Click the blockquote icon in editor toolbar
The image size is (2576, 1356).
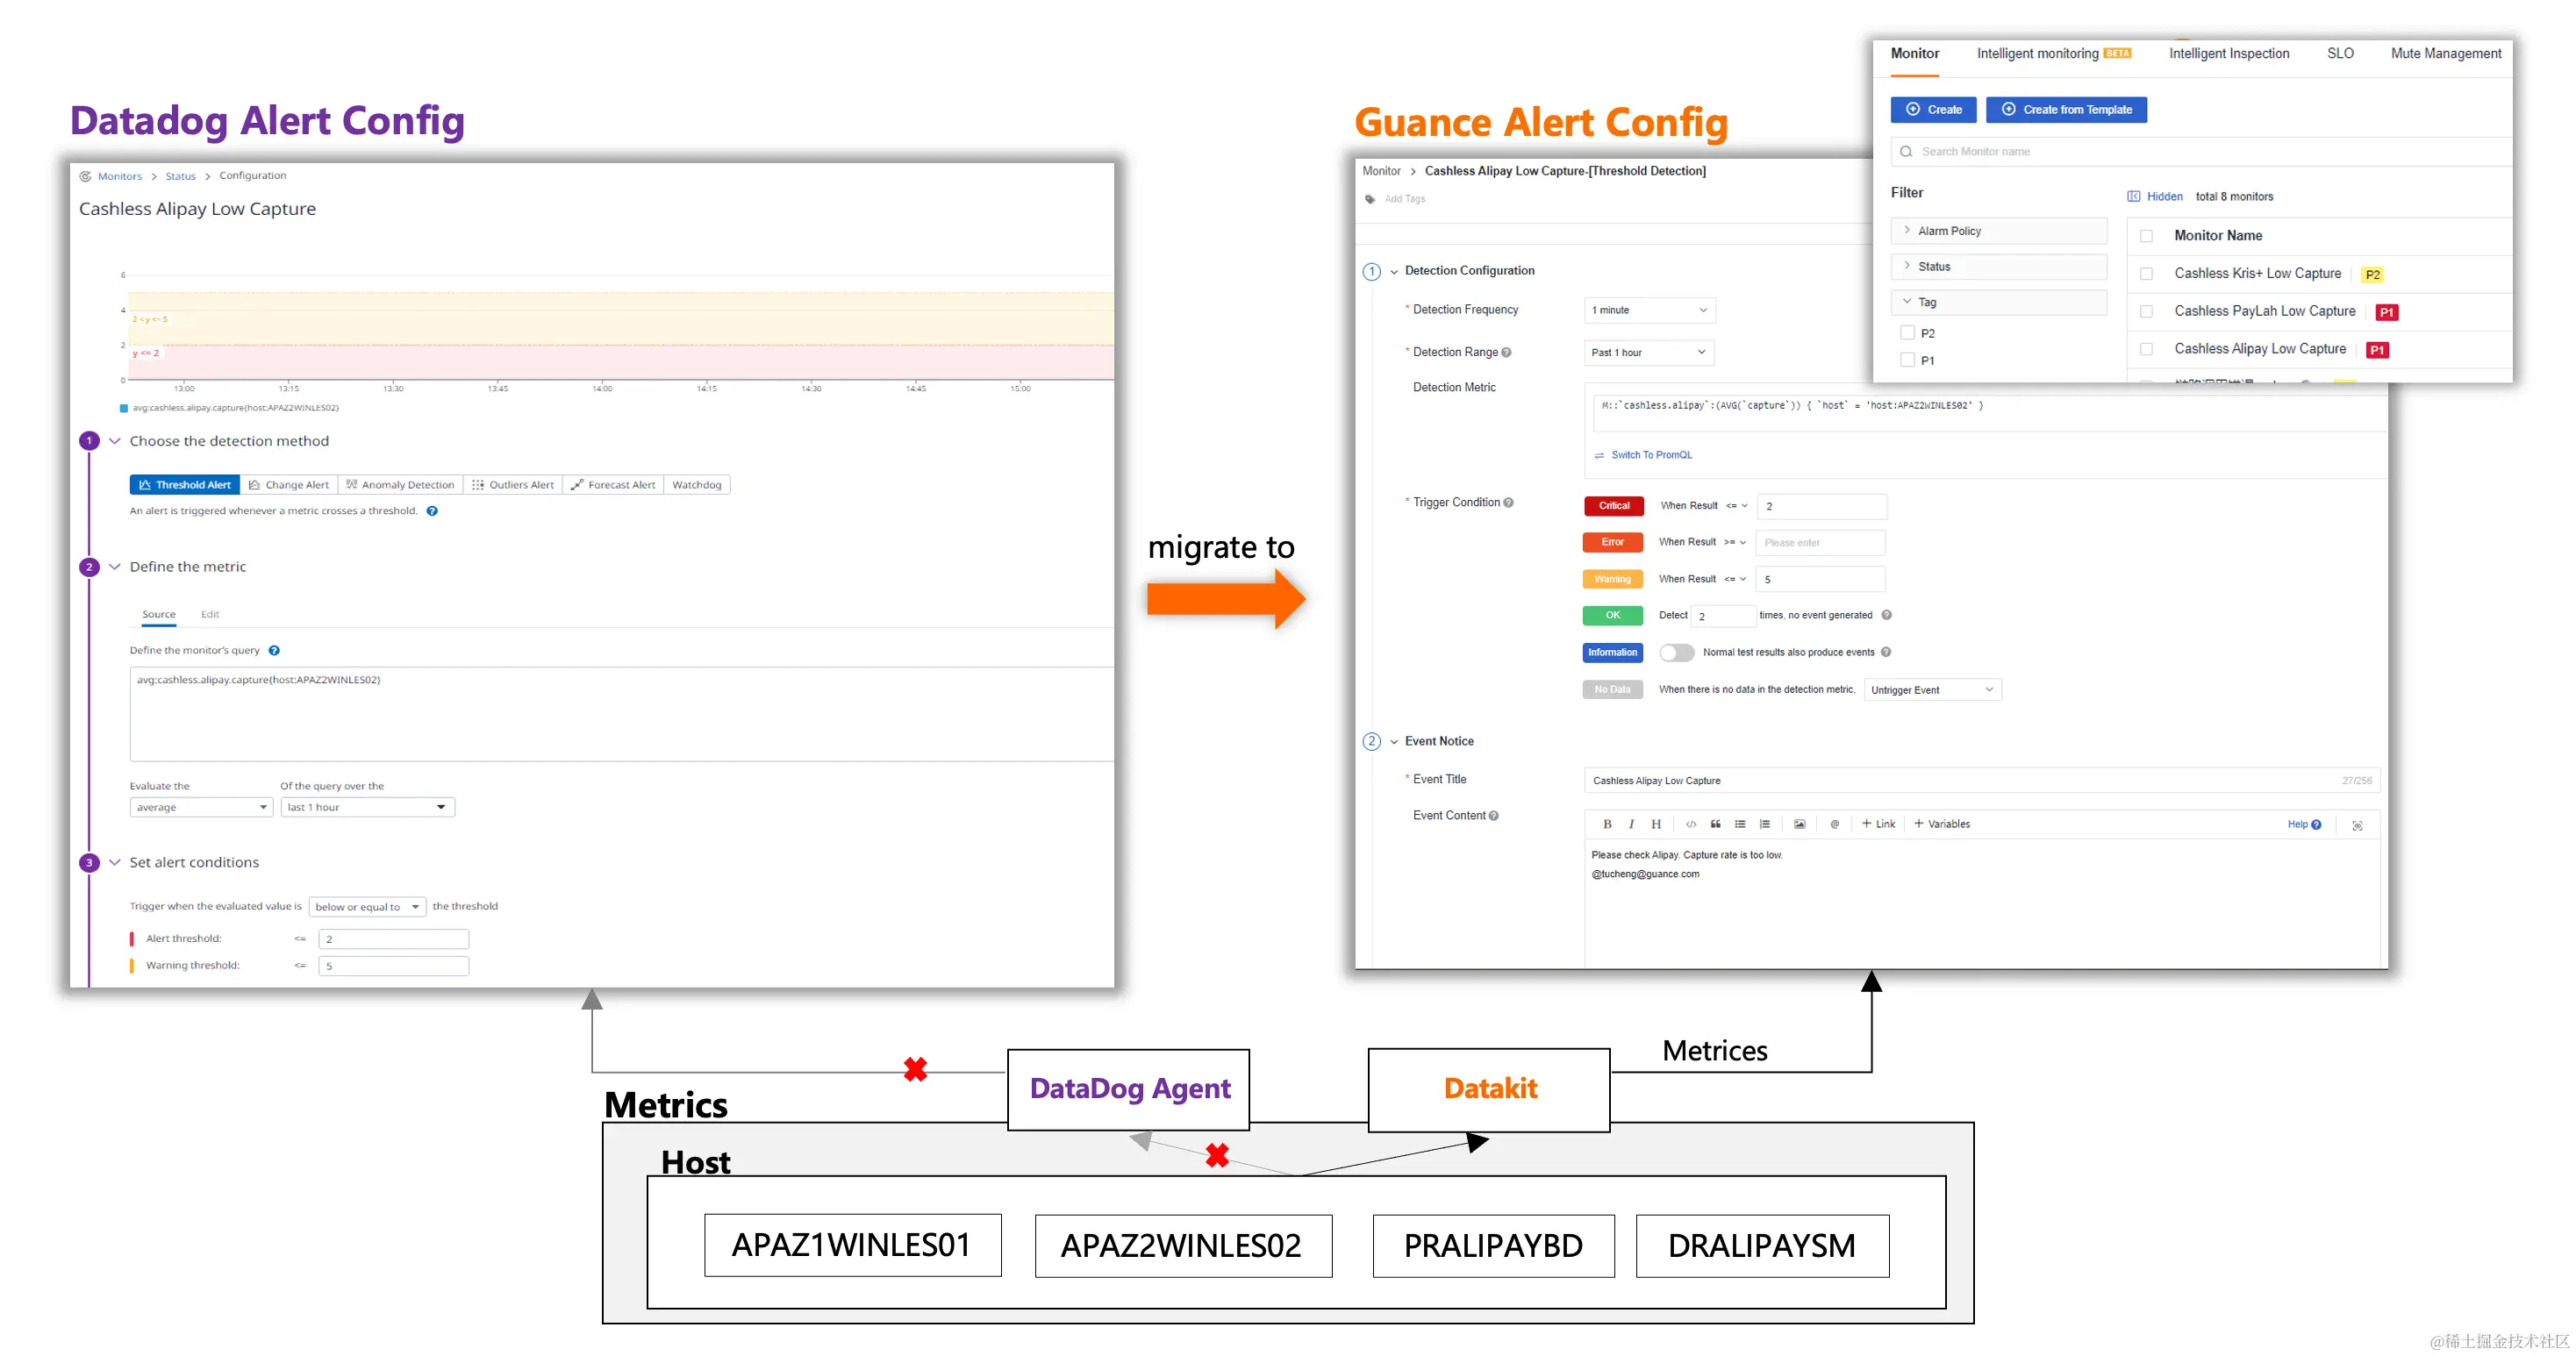click(x=1715, y=824)
